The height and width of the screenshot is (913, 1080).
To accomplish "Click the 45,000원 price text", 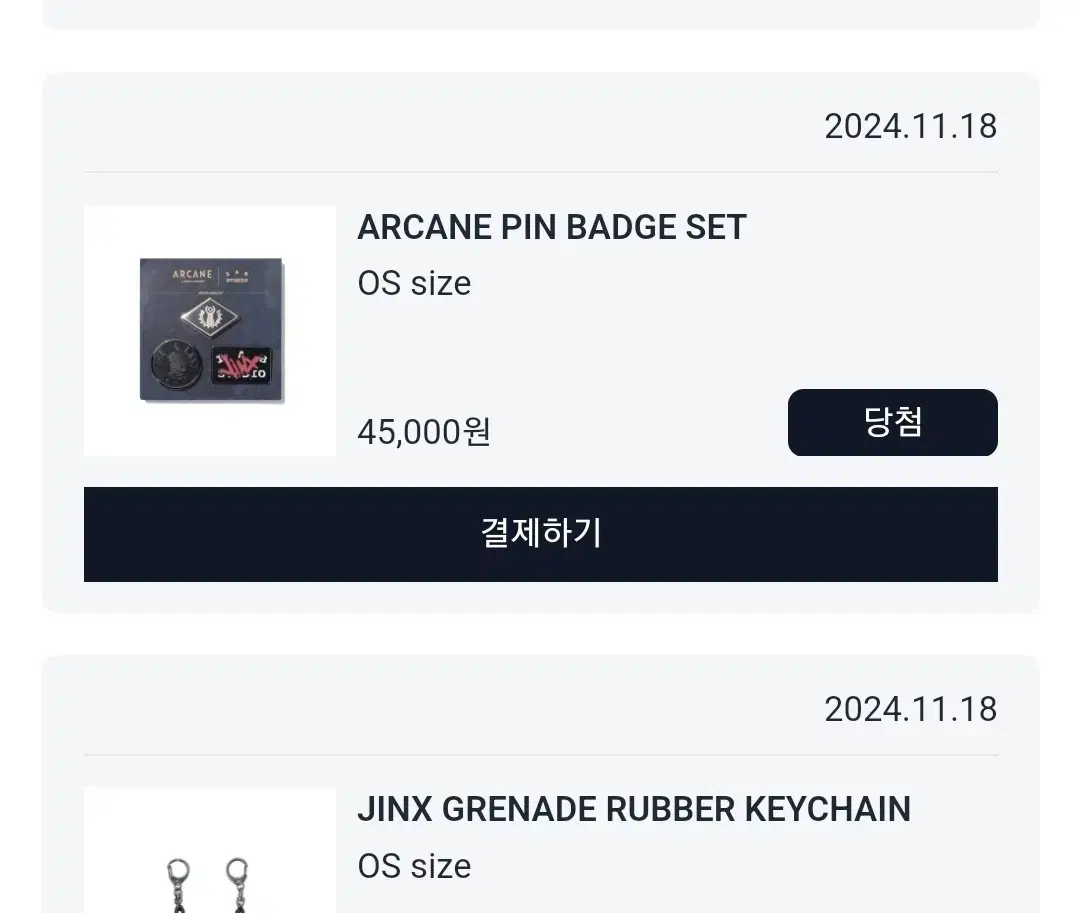I will pyautogui.click(x=424, y=432).
